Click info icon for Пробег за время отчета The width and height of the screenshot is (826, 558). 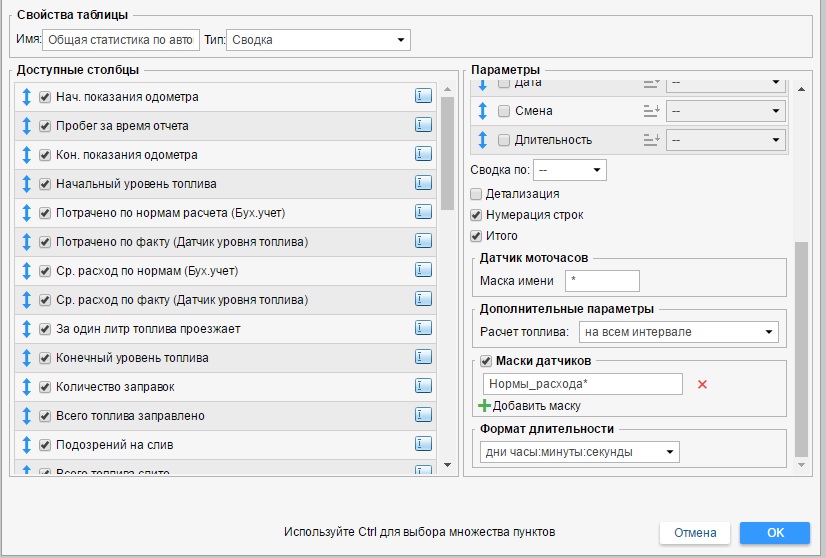point(422,126)
